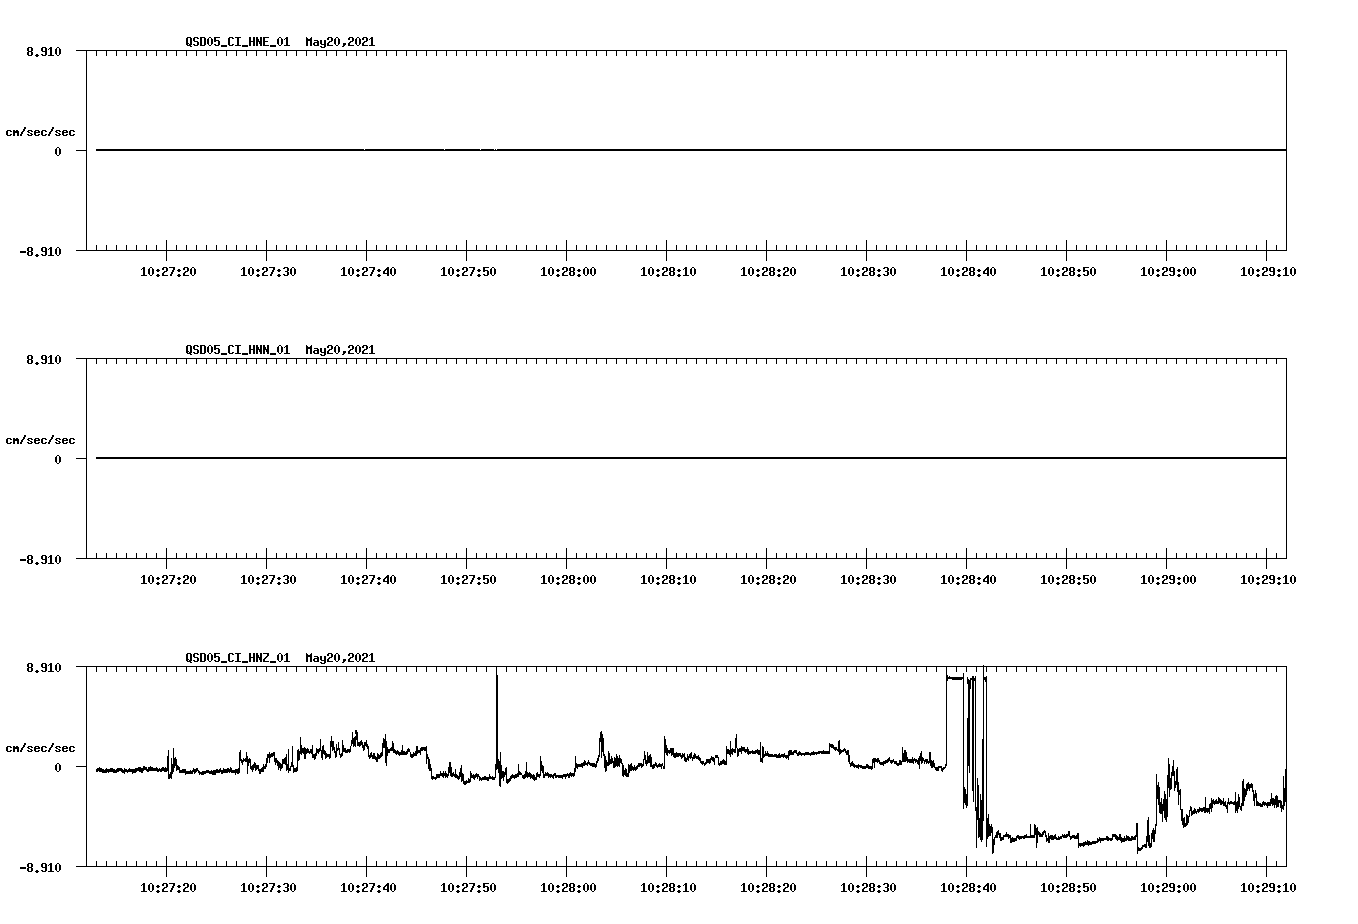The height and width of the screenshot is (924, 1358).
Task: Click the 10:28:40 time label under HNZ plot
Action: tap(968, 888)
